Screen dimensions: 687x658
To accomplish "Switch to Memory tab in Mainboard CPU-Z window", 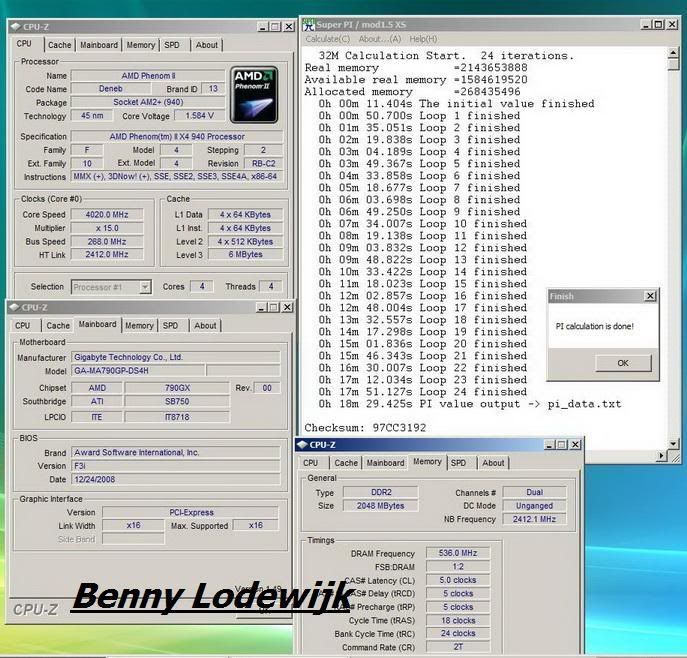I will (139, 325).
